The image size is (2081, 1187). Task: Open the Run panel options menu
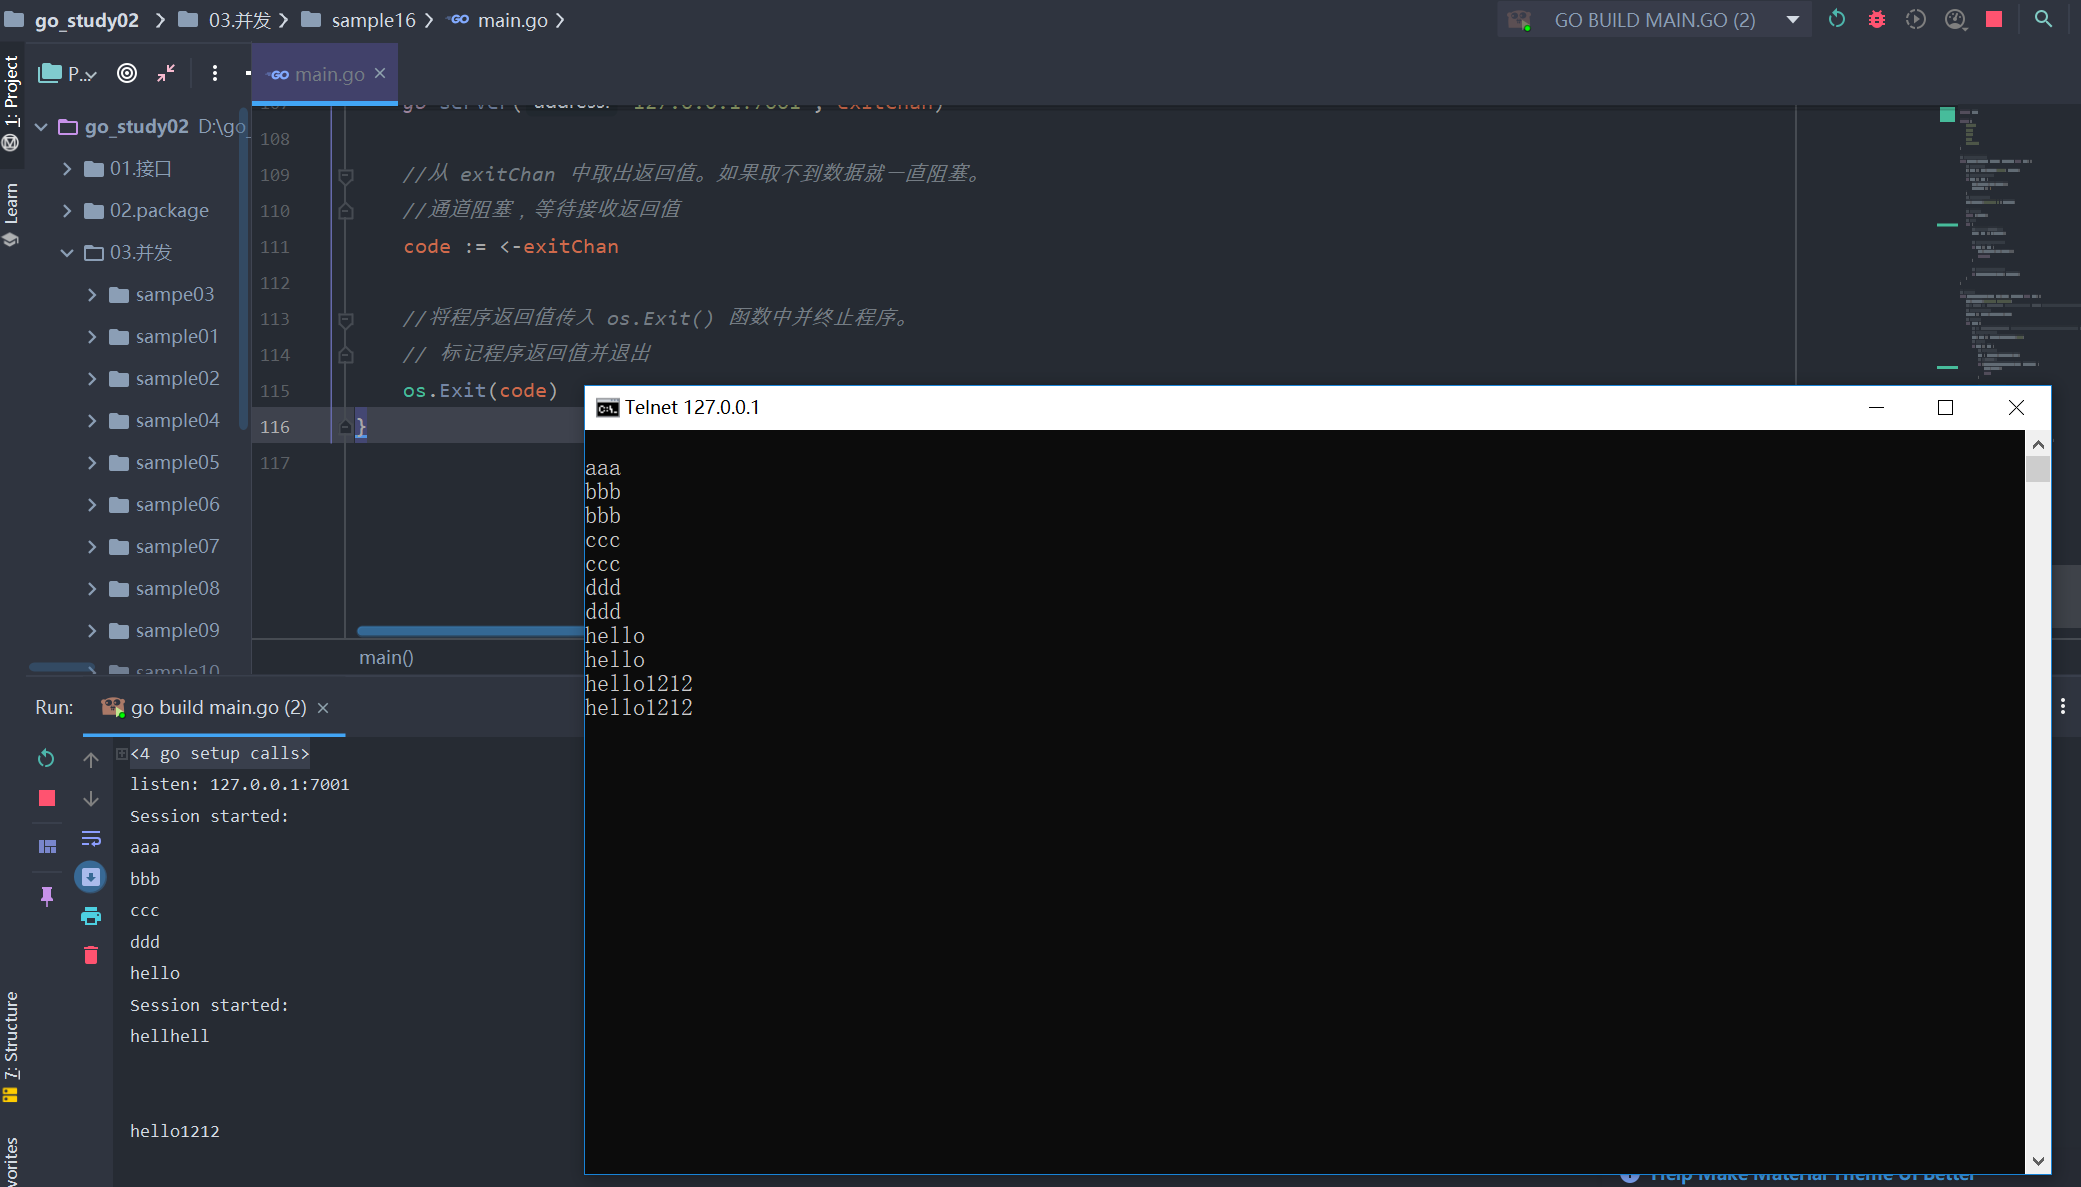point(2063,706)
